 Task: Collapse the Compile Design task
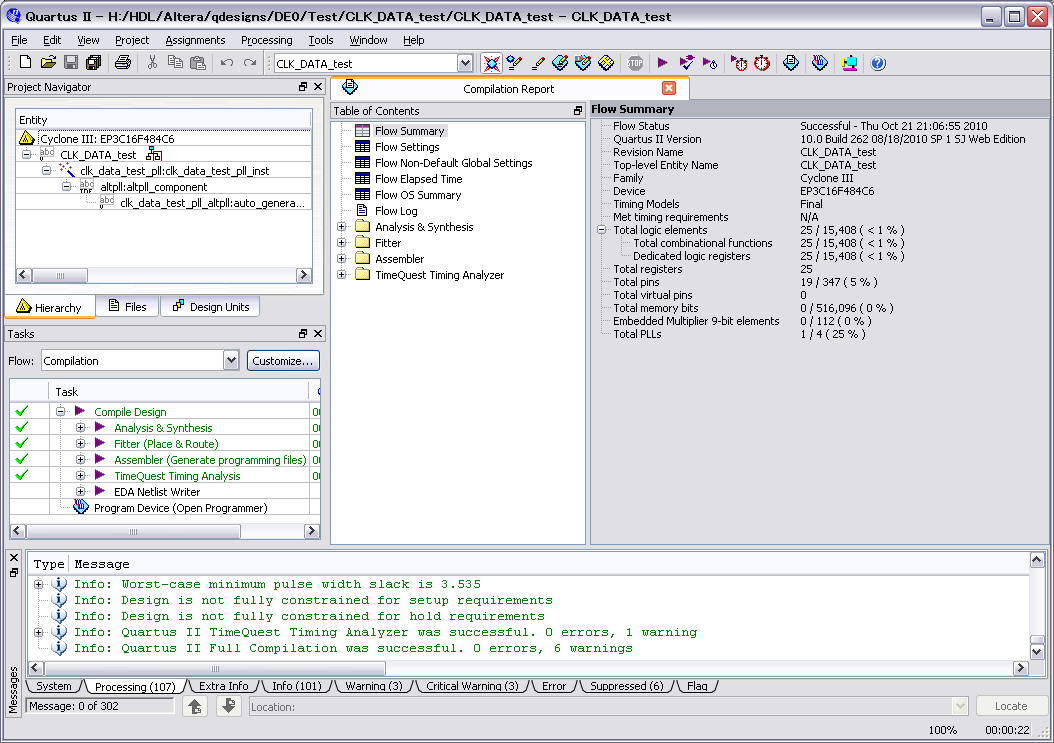[x=60, y=411]
